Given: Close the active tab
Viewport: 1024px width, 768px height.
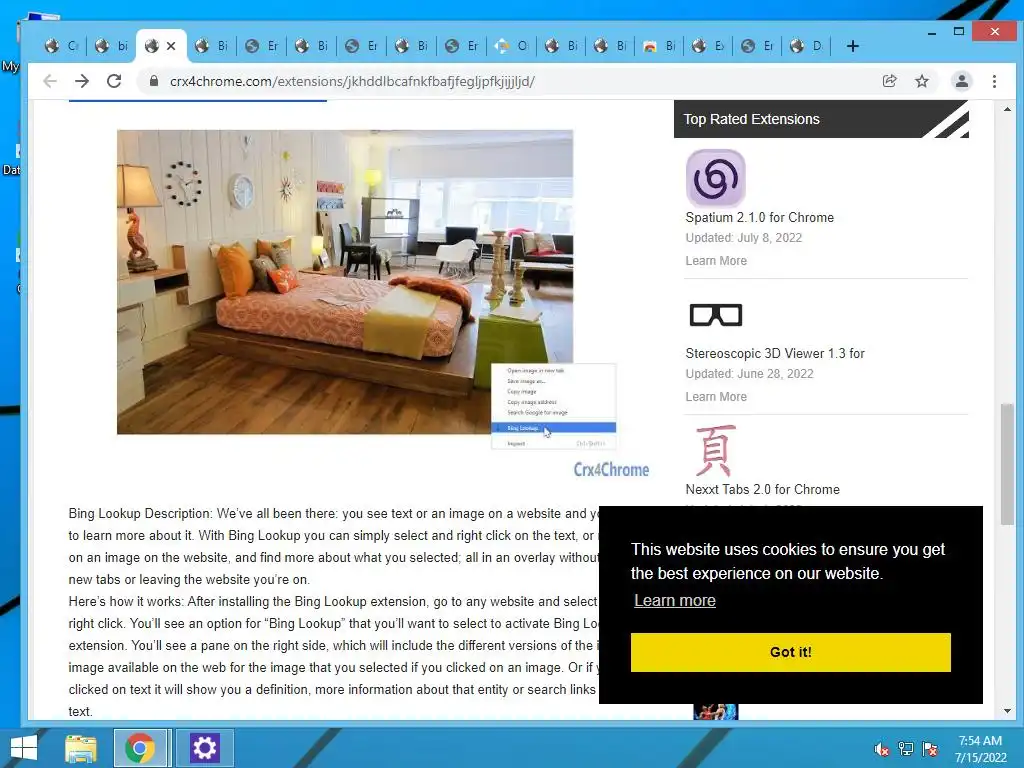Looking at the screenshot, I should pos(171,46).
